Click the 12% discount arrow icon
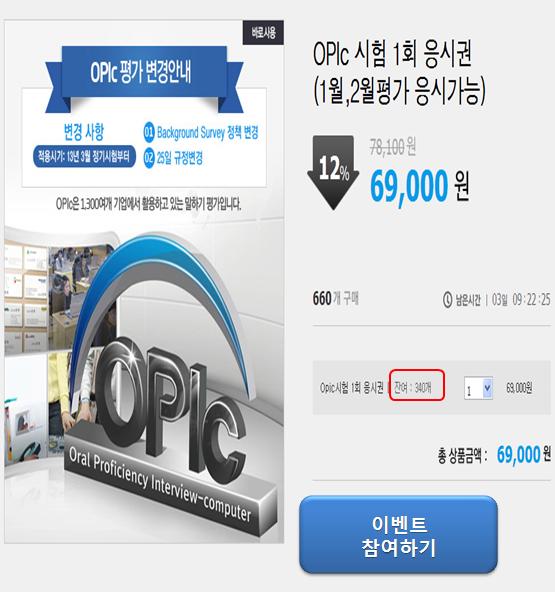 [333, 172]
